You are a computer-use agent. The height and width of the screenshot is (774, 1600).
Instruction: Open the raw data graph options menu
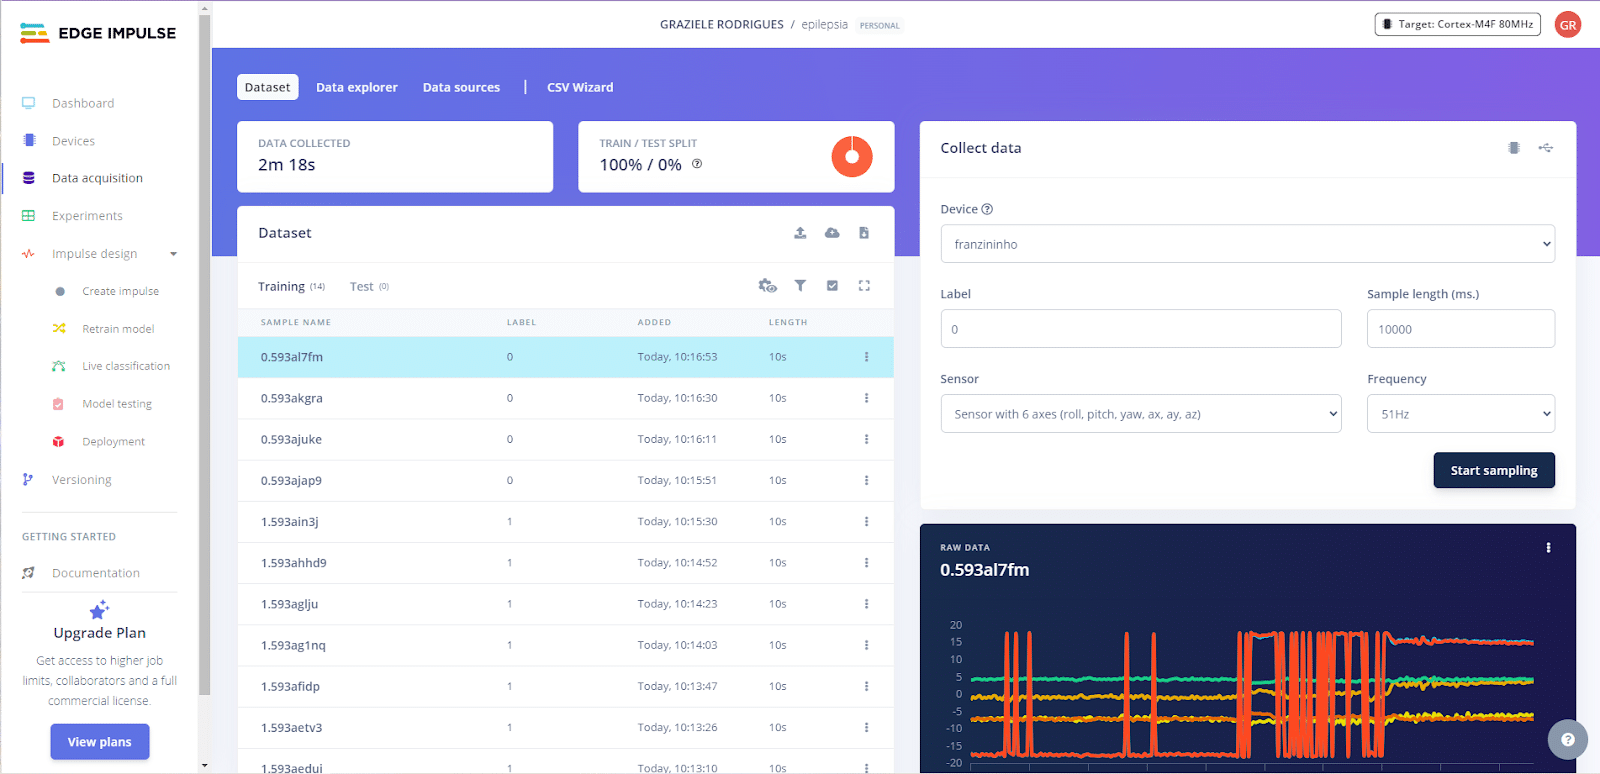point(1548,548)
